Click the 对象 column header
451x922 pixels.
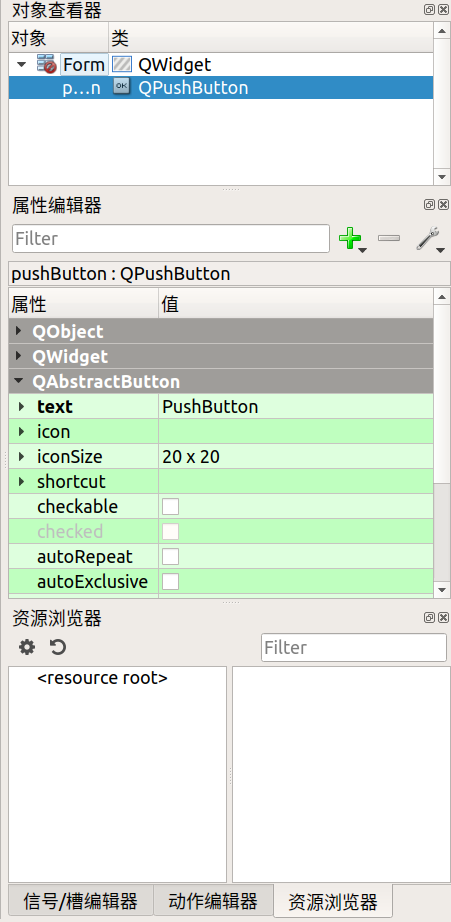59,38
